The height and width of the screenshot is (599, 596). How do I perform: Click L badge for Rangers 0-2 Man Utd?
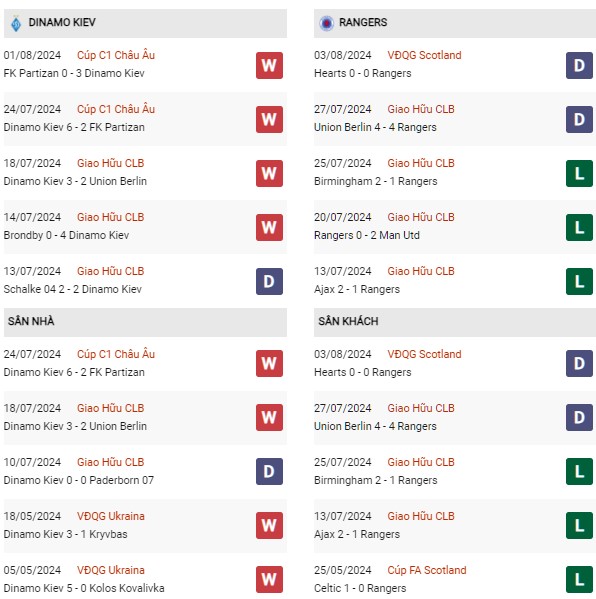pyautogui.click(x=579, y=228)
